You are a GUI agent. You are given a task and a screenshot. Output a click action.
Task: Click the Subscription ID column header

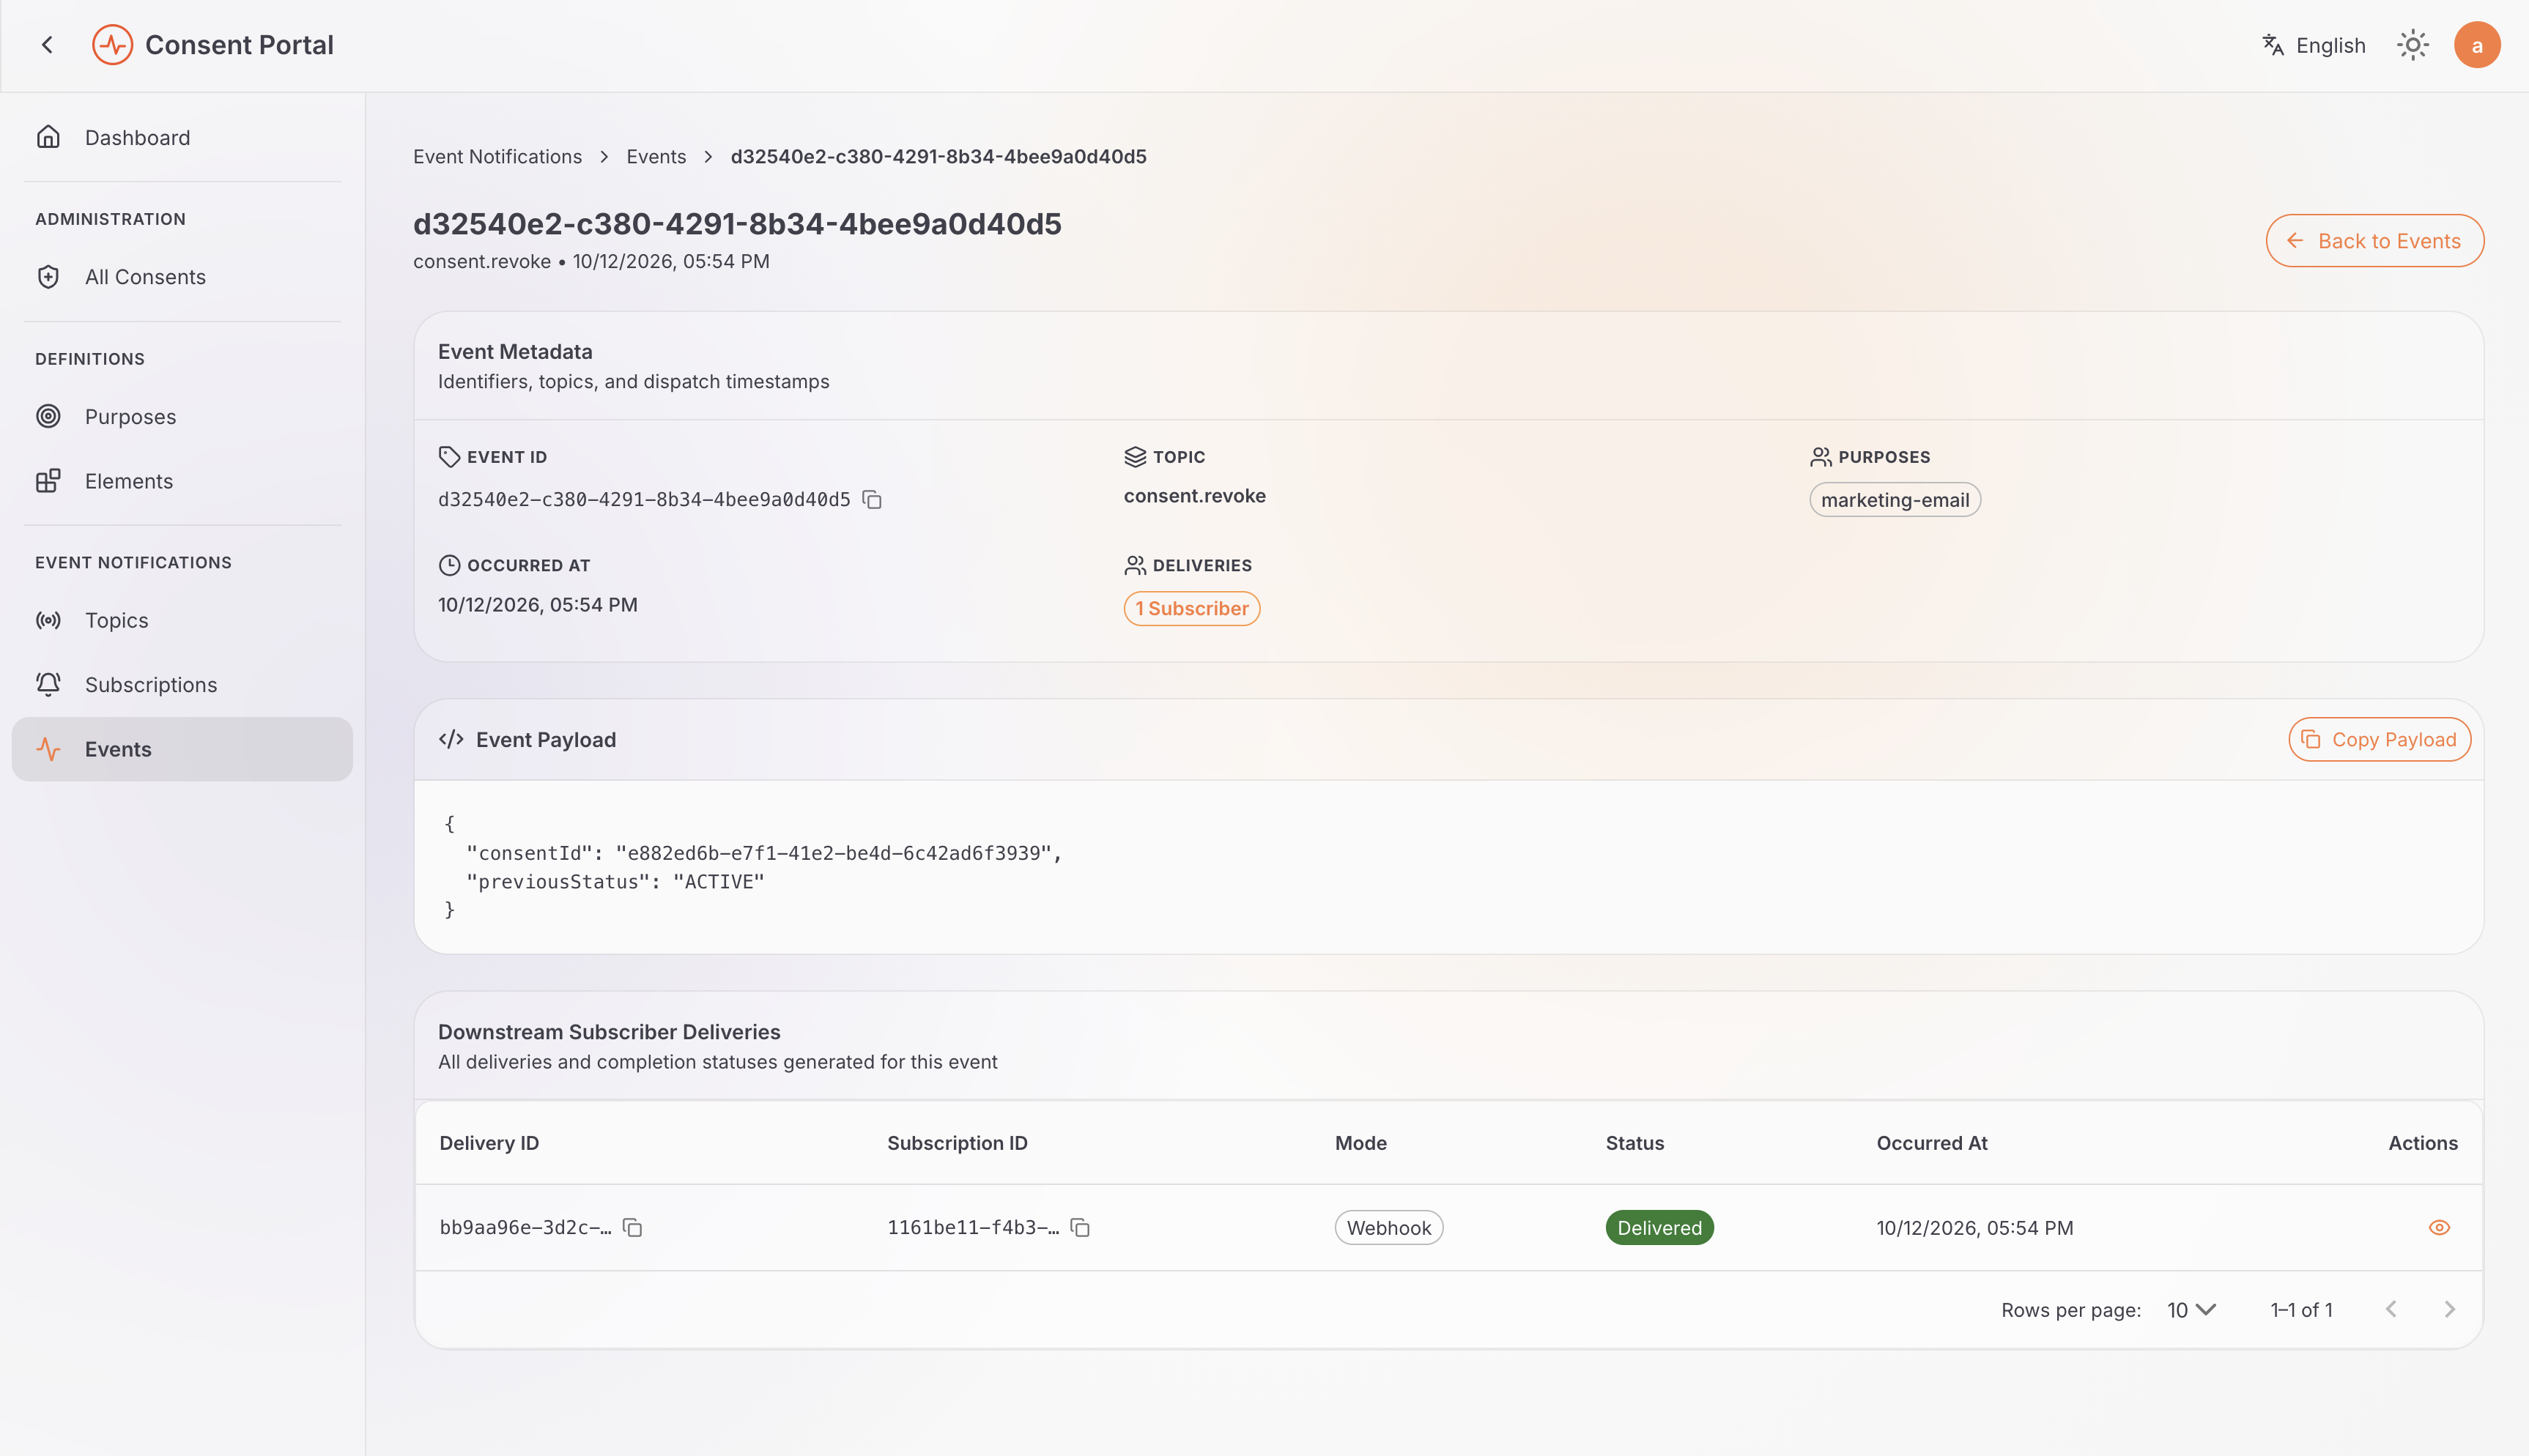click(957, 1143)
